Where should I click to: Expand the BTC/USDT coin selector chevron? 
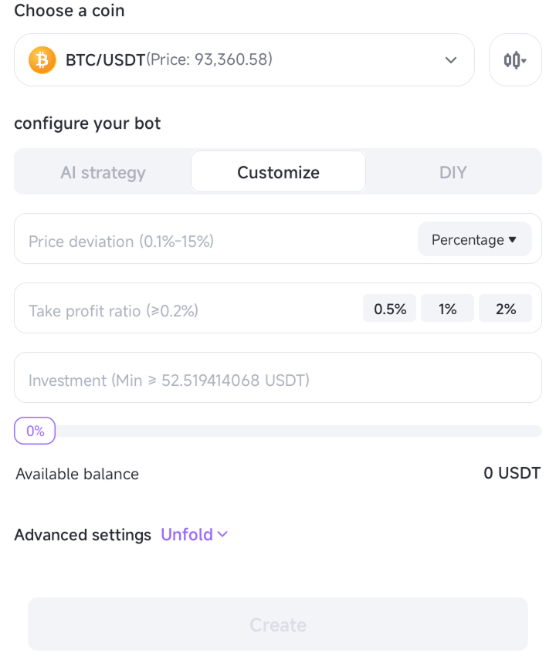tap(451, 60)
